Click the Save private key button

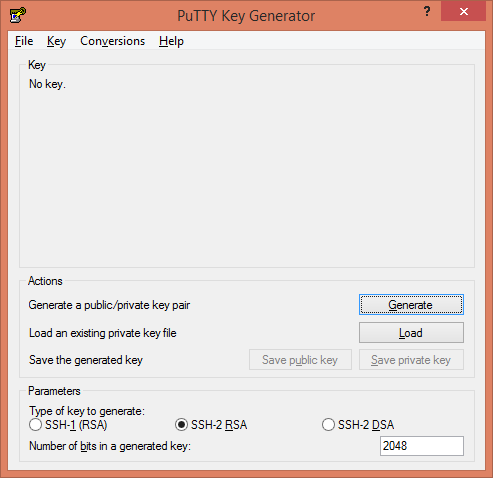tap(411, 360)
